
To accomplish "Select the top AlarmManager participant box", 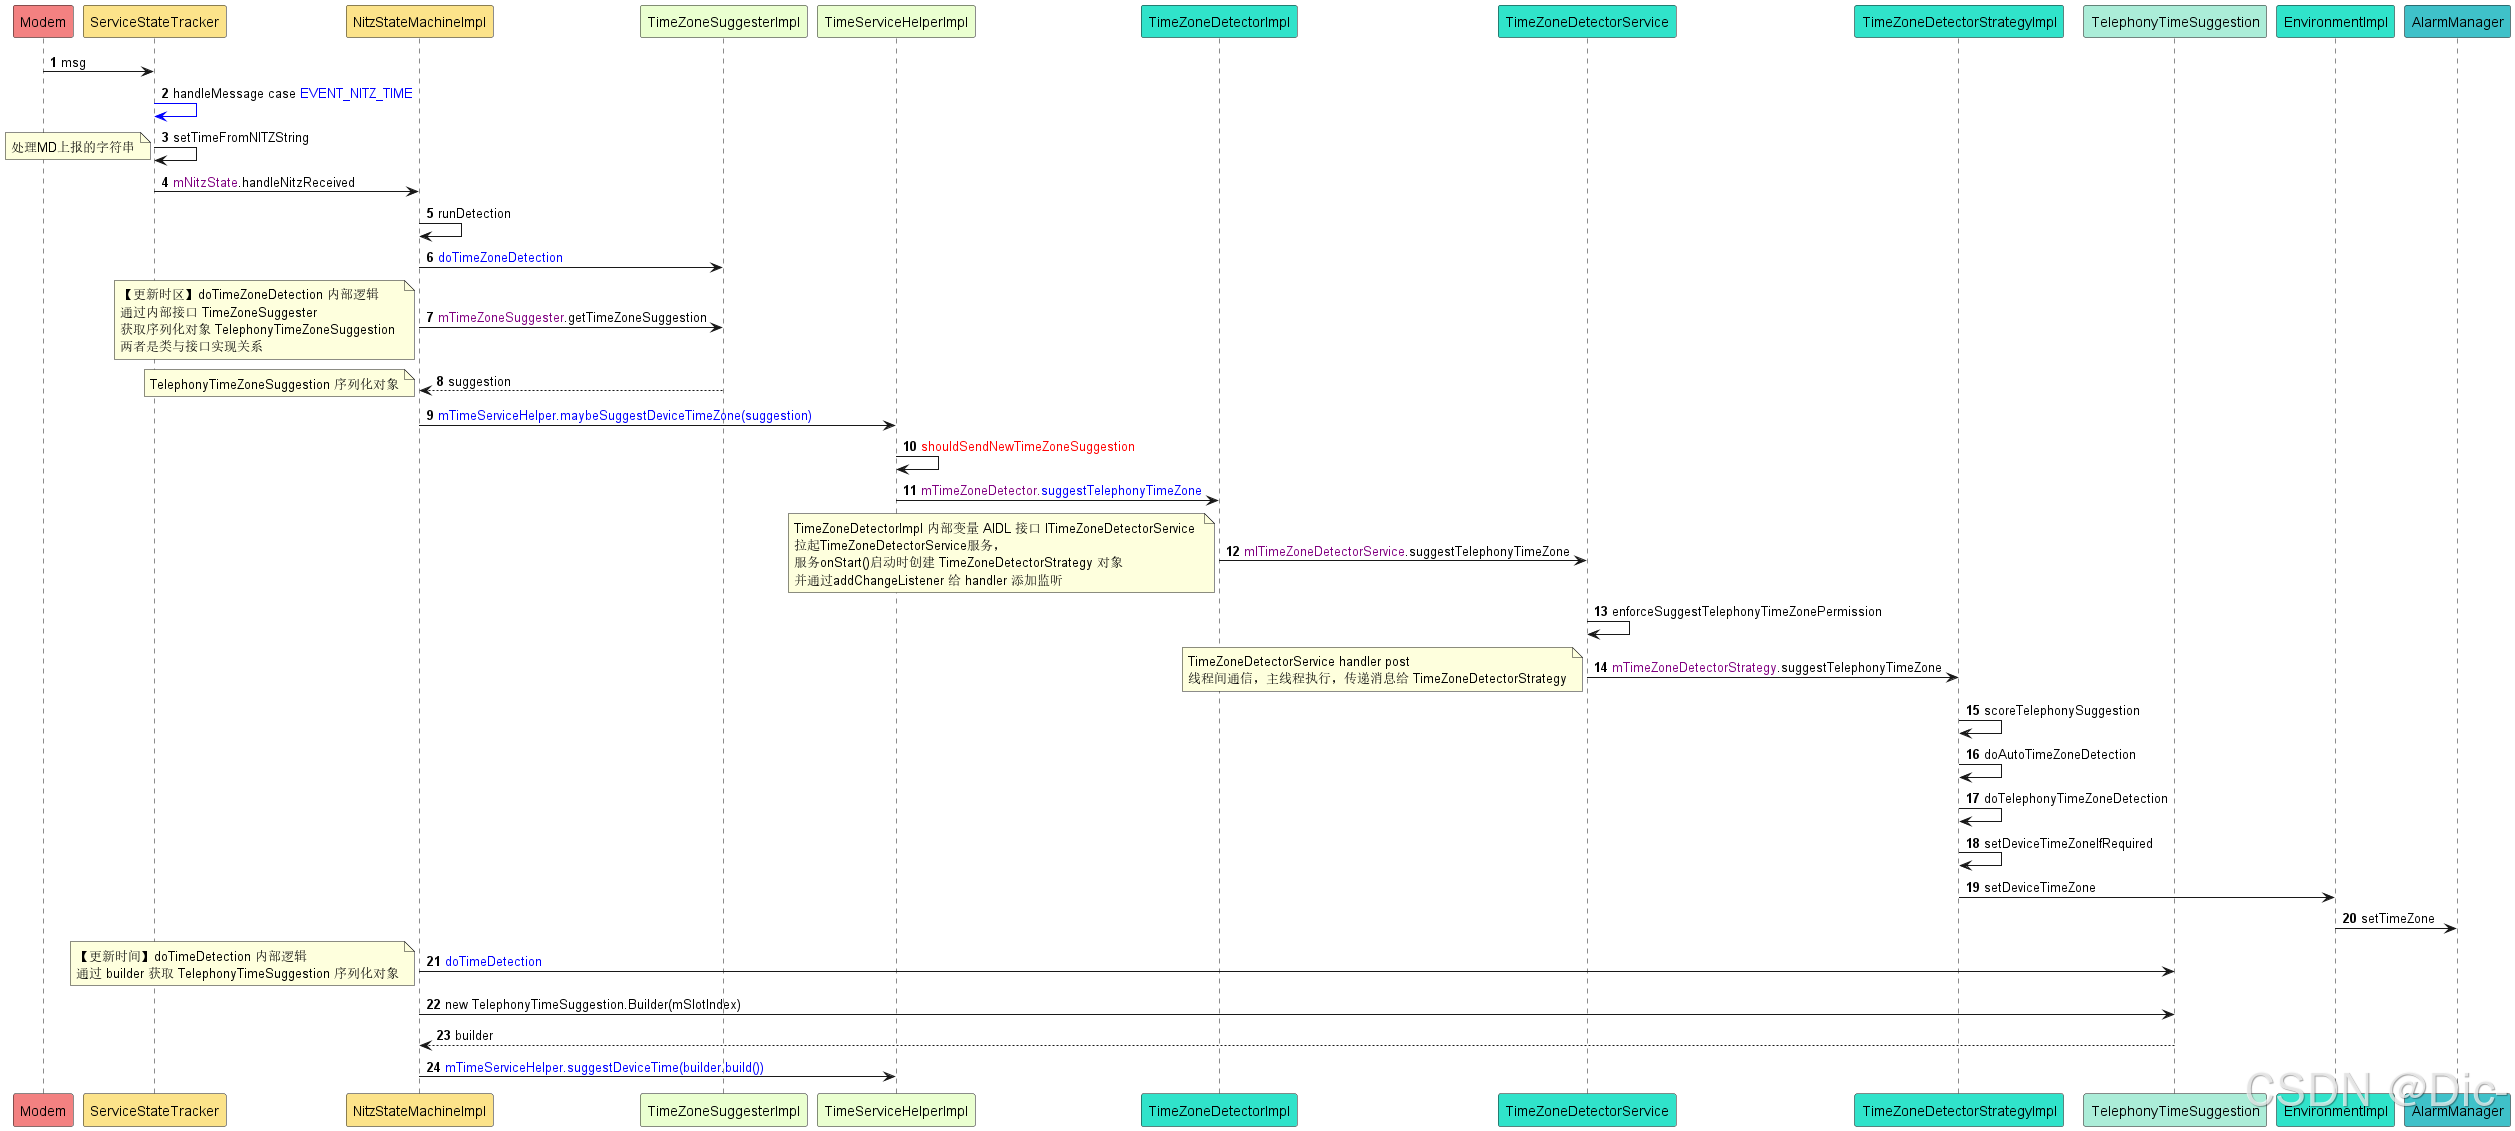I will click(x=2457, y=22).
